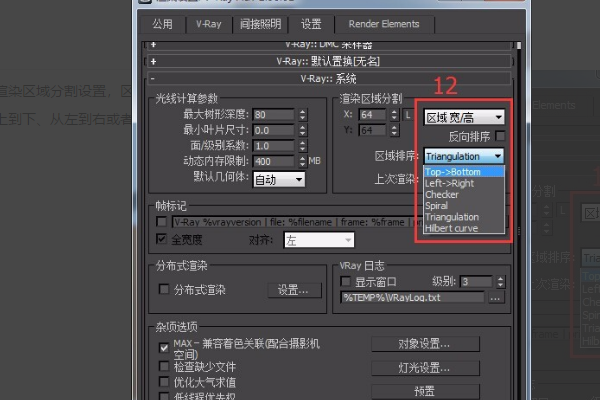Select the 间接照明 tab
The image size is (600, 400).
(x=260, y=24)
